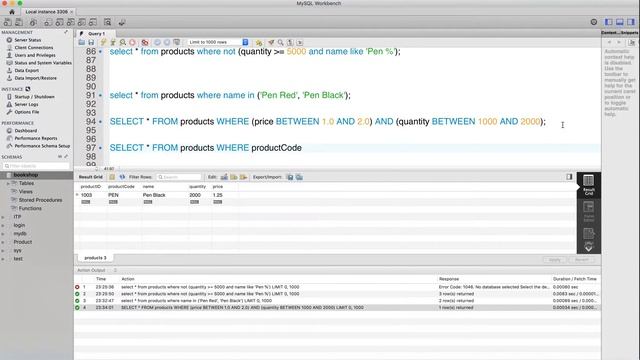
Task: Open Data Export
Action: coord(26,71)
